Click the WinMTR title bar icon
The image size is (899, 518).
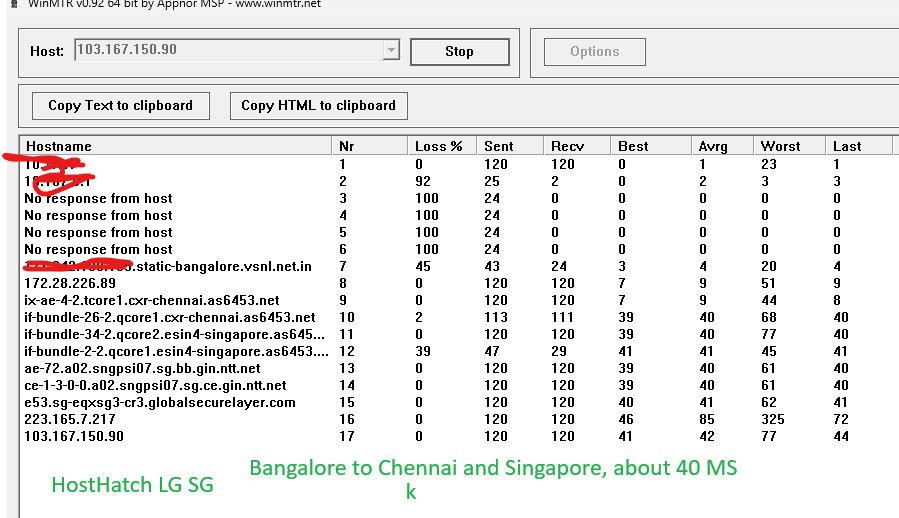[x=14, y=3]
